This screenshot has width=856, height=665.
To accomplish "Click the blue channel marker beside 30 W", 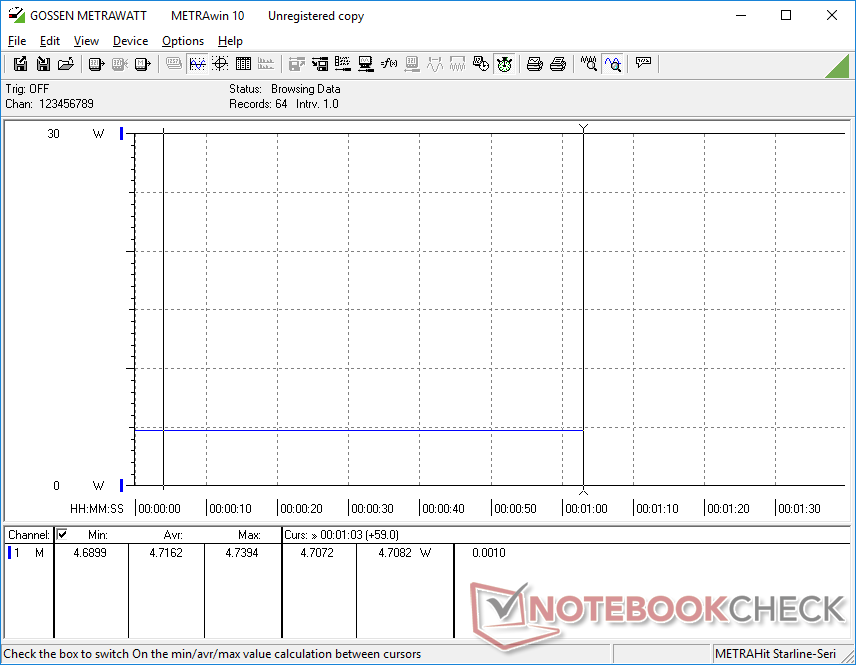I will (x=122, y=133).
